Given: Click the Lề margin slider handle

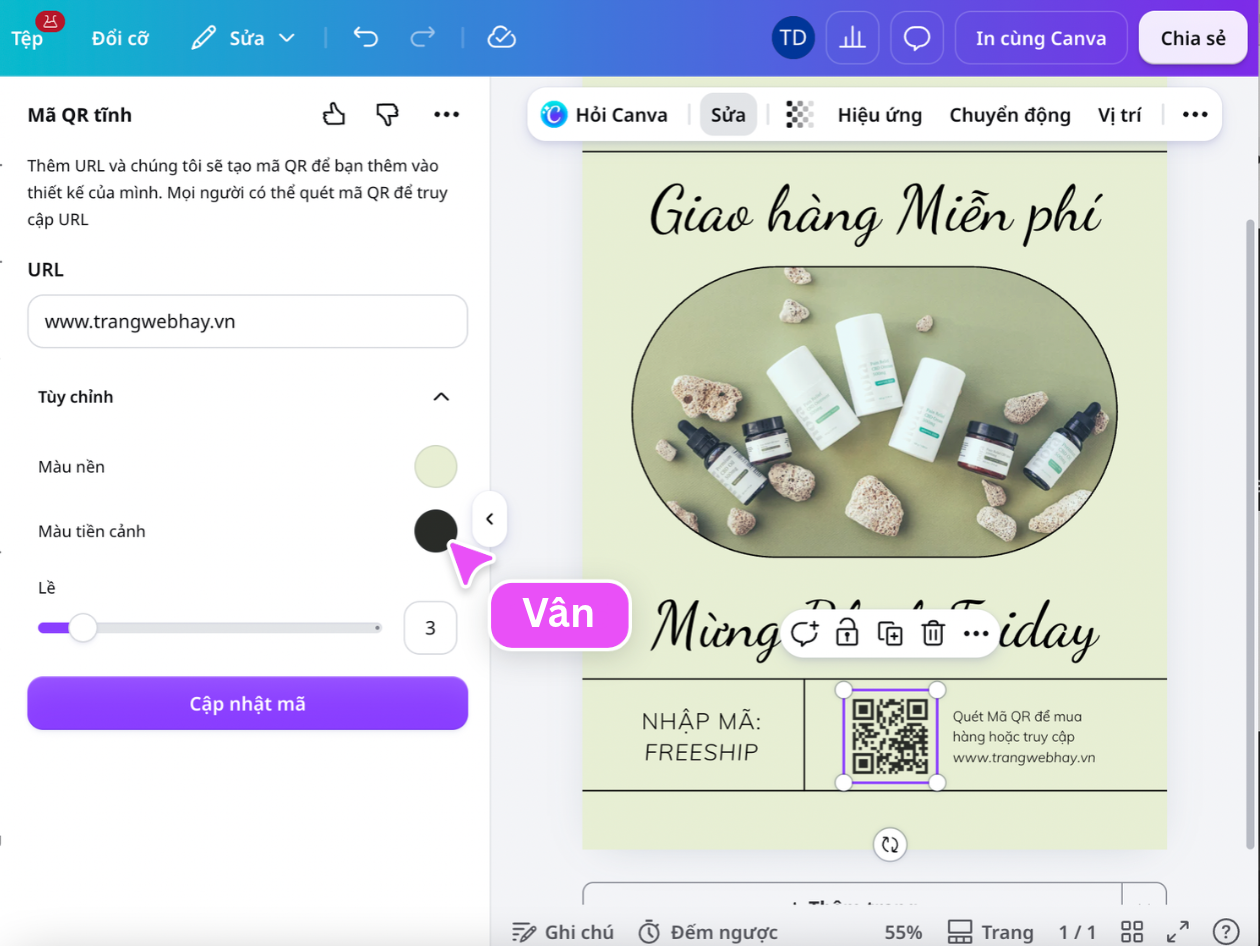Looking at the screenshot, I should (82, 628).
